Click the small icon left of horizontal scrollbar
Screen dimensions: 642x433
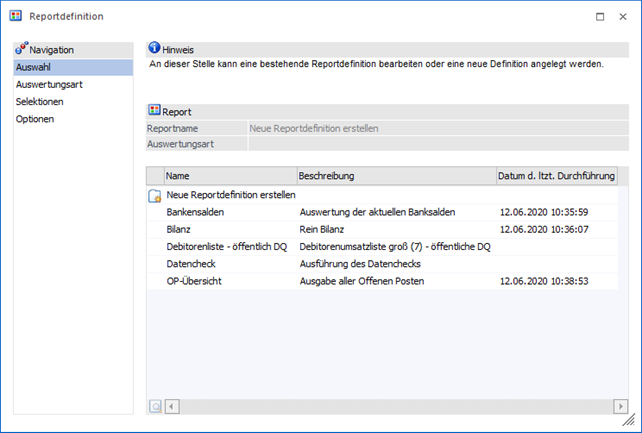[155, 405]
